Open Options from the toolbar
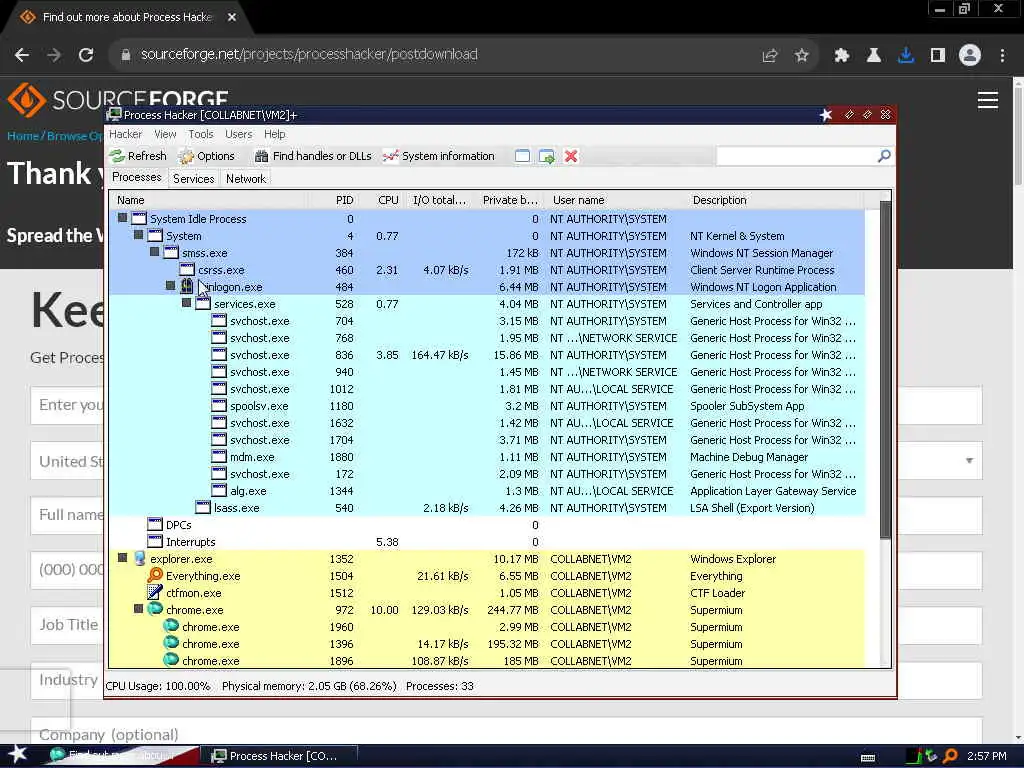The height and width of the screenshot is (768, 1024). pyautogui.click(x=206, y=156)
